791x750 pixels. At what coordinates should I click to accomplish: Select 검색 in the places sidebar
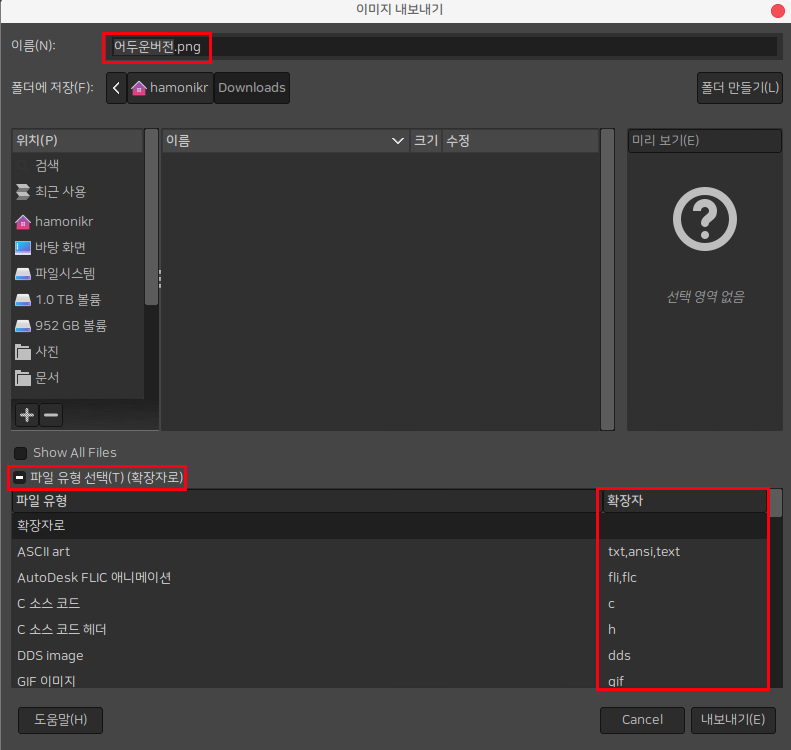click(x=47, y=166)
